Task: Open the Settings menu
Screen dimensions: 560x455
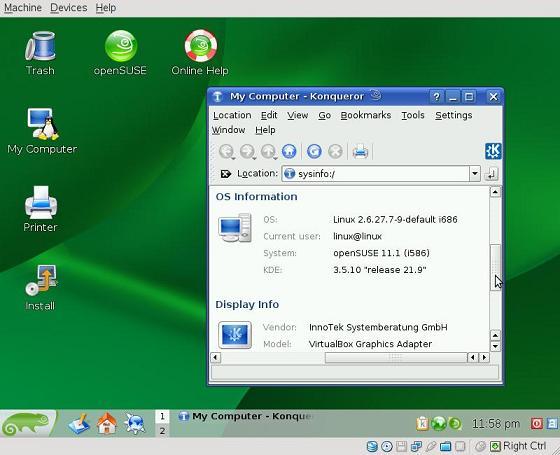Action: coord(454,115)
